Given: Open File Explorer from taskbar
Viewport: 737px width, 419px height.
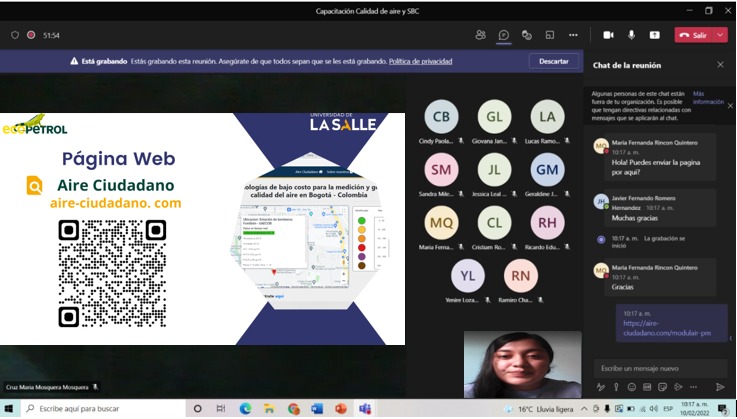Looking at the screenshot, I should pyautogui.click(x=269, y=409).
